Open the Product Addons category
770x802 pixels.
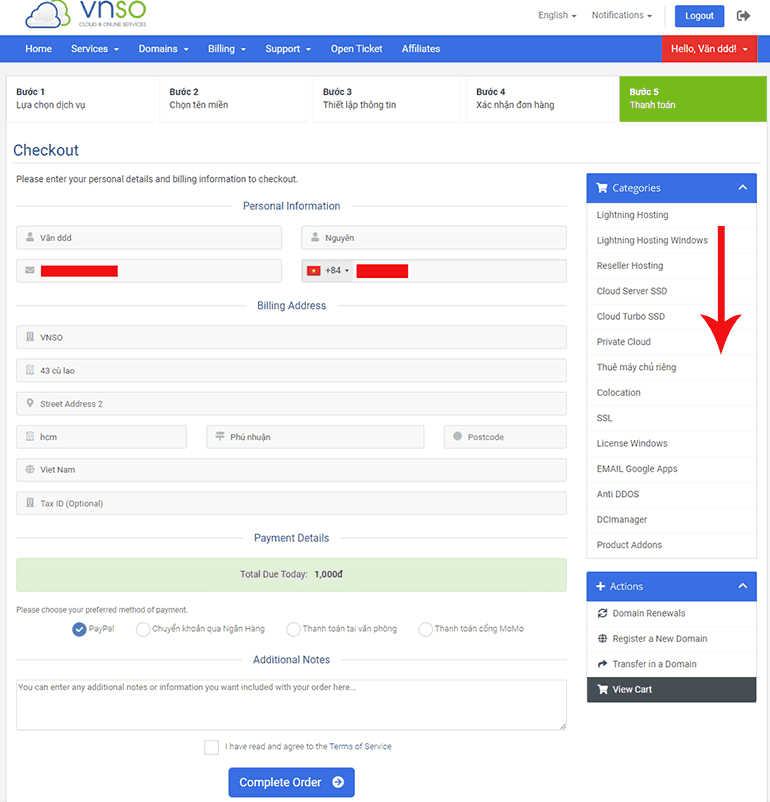pyautogui.click(x=671, y=545)
